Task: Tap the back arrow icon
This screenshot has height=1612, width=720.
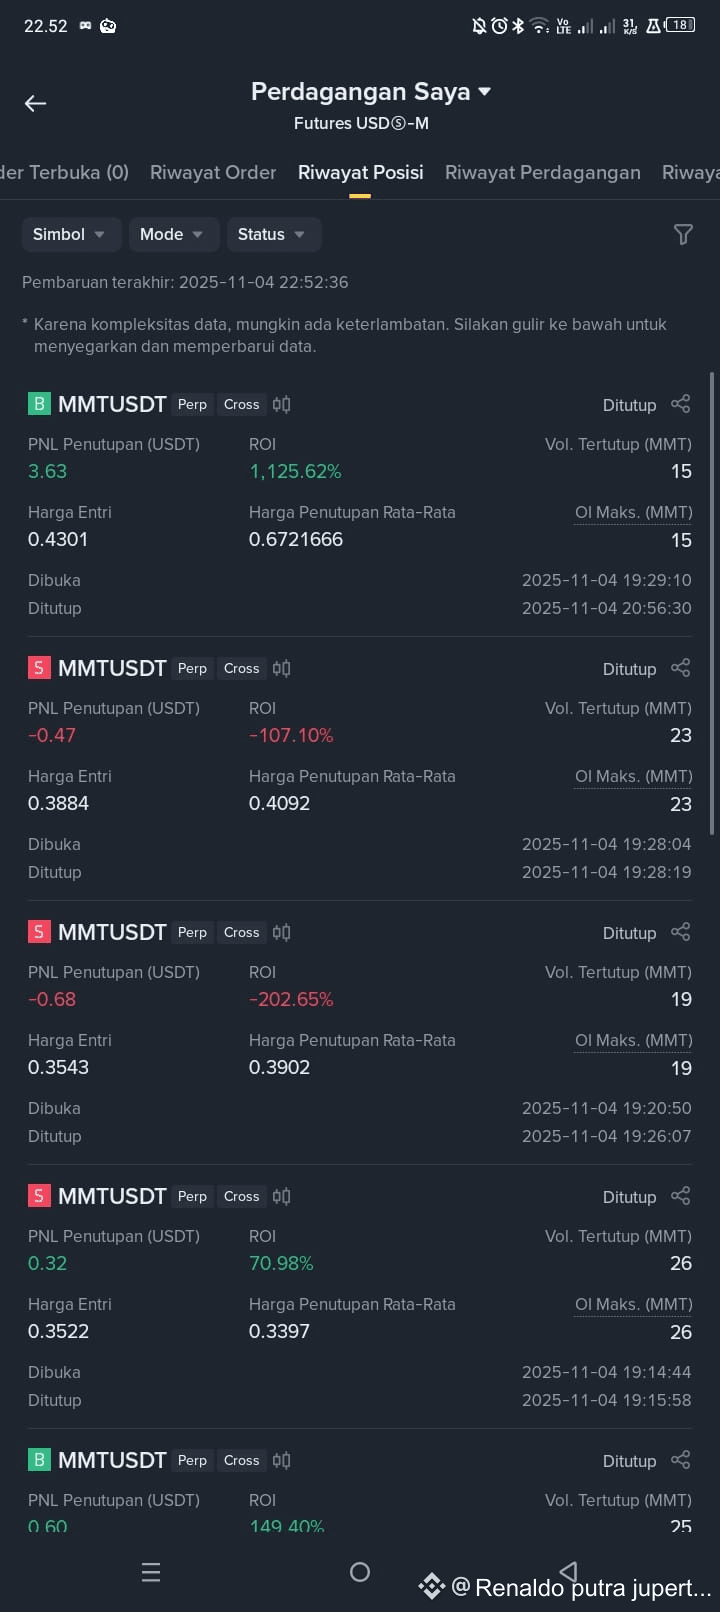Action: (x=35, y=103)
